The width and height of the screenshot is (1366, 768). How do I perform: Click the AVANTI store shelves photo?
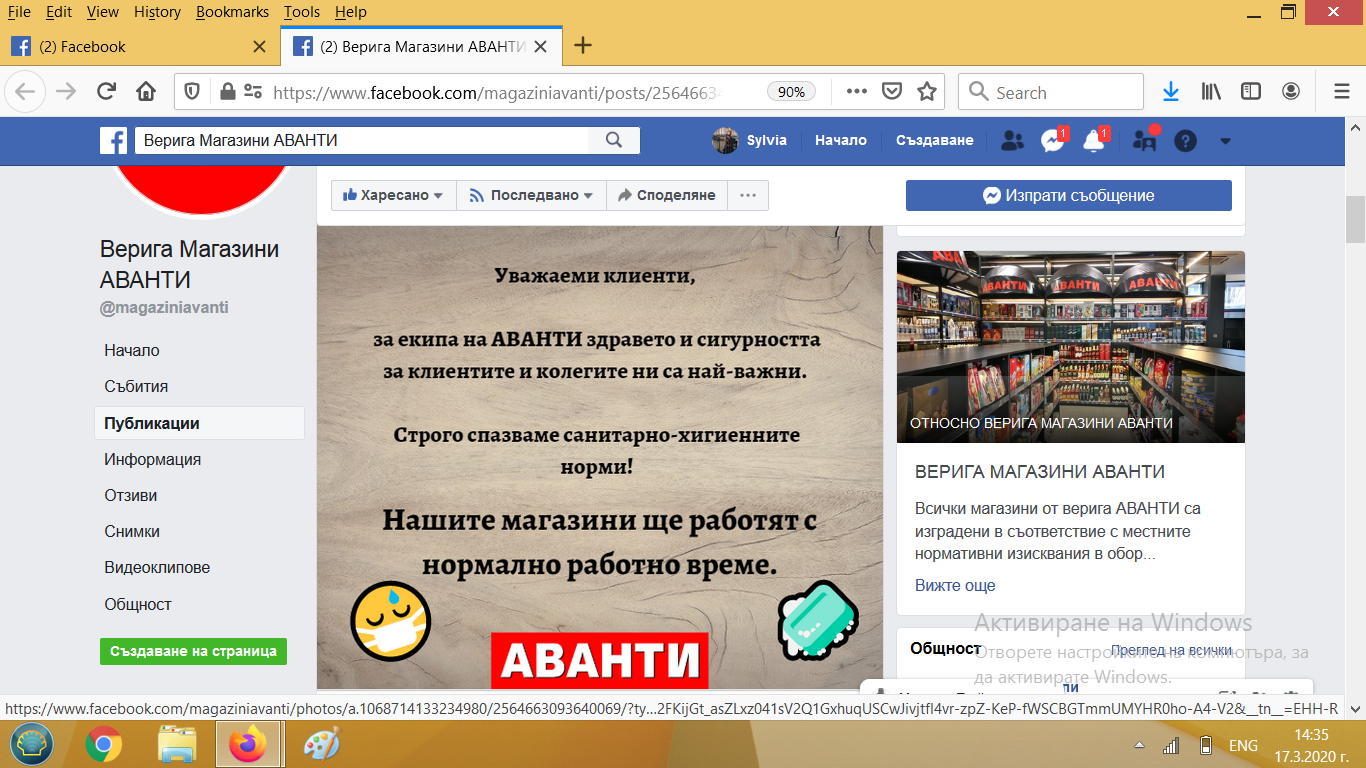1071,347
